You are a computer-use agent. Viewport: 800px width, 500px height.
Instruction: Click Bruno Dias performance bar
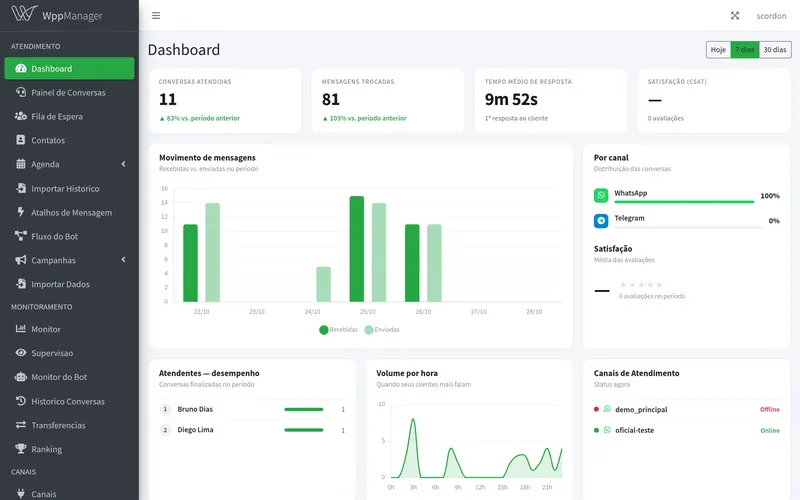(304, 409)
